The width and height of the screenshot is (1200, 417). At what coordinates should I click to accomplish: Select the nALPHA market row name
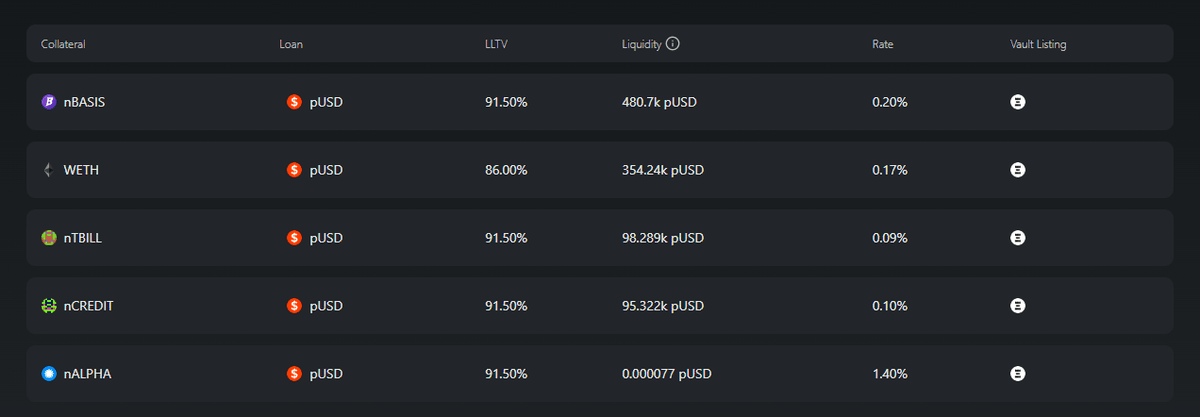tap(87, 374)
